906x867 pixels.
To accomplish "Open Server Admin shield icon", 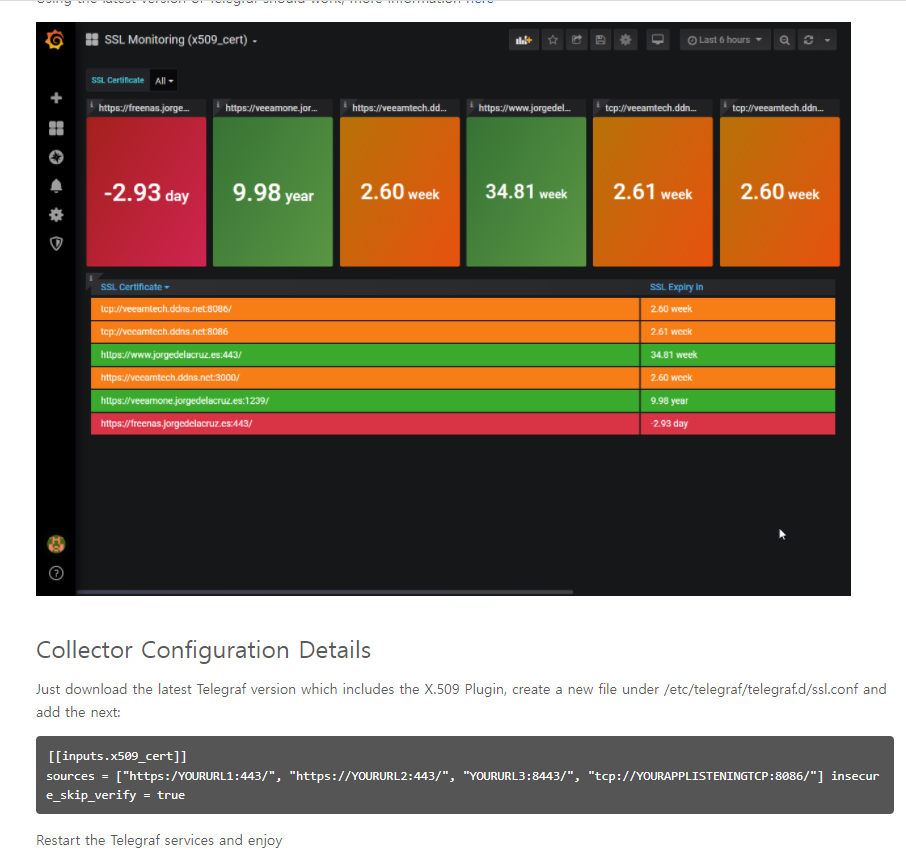I will [x=56, y=243].
